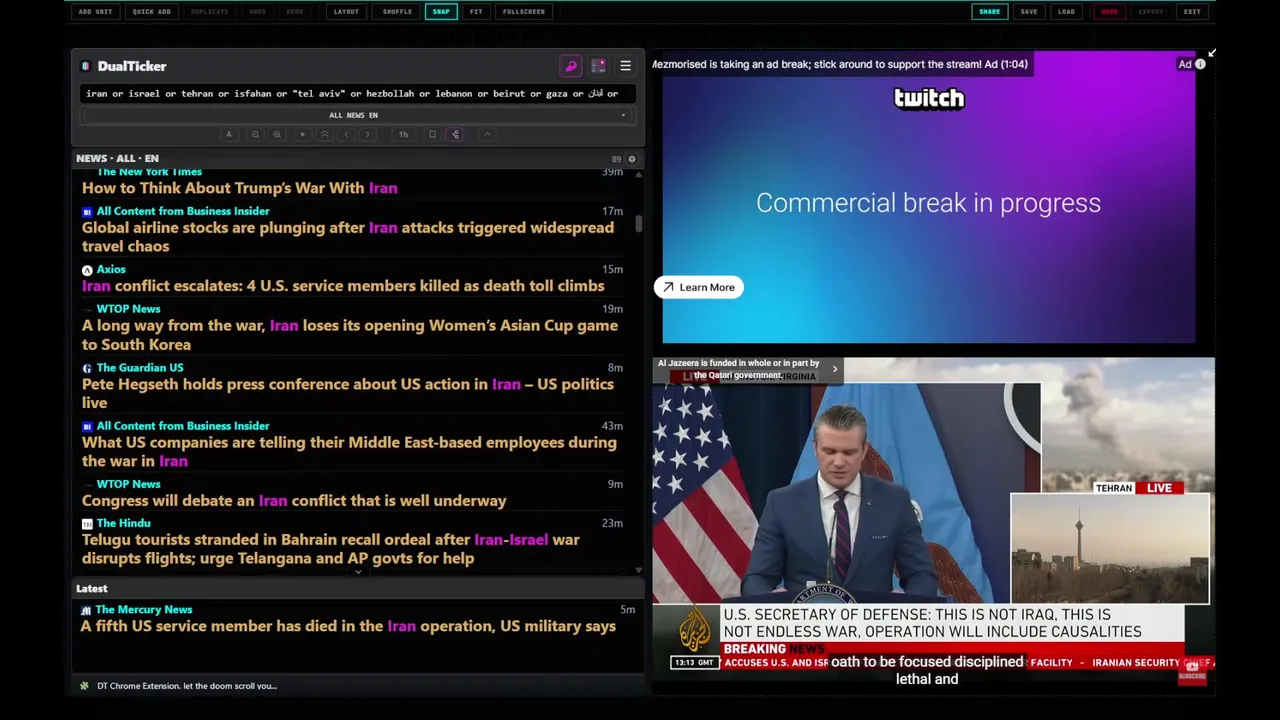Click the DualTicker logo icon
Image resolution: width=1280 pixels, height=720 pixels.
(86, 66)
